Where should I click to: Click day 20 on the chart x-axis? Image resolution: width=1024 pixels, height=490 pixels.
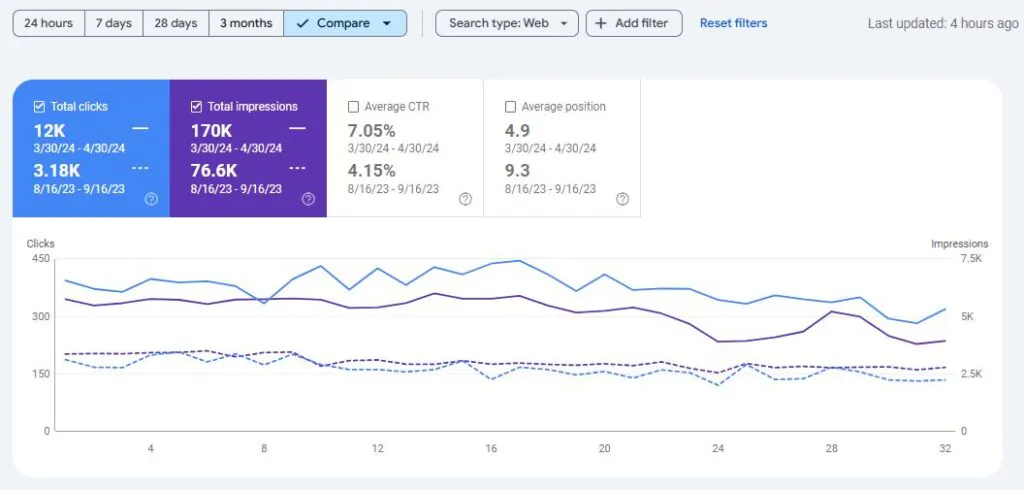click(x=605, y=449)
